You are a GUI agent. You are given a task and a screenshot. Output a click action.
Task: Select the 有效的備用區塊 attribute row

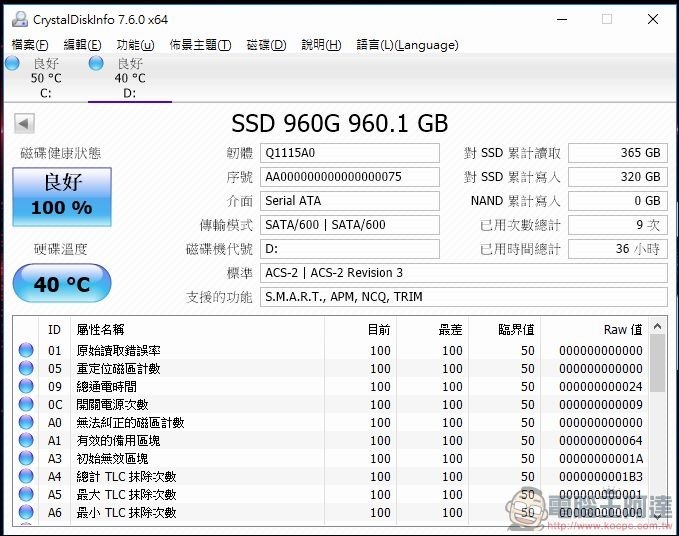pyautogui.click(x=331, y=440)
